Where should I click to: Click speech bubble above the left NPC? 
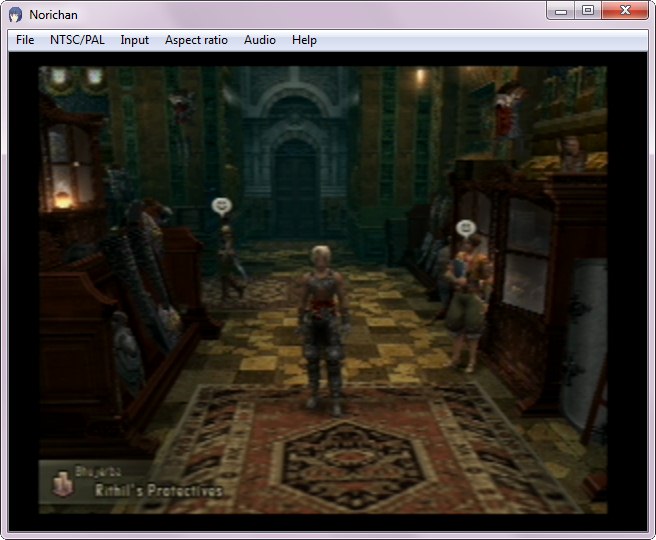(x=221, y=205)
